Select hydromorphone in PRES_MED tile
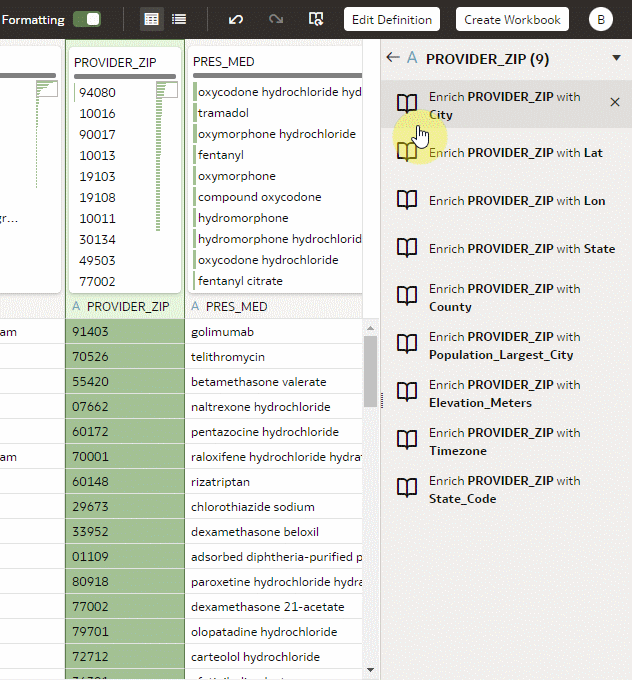632x680 pixels. pos(243,218)
